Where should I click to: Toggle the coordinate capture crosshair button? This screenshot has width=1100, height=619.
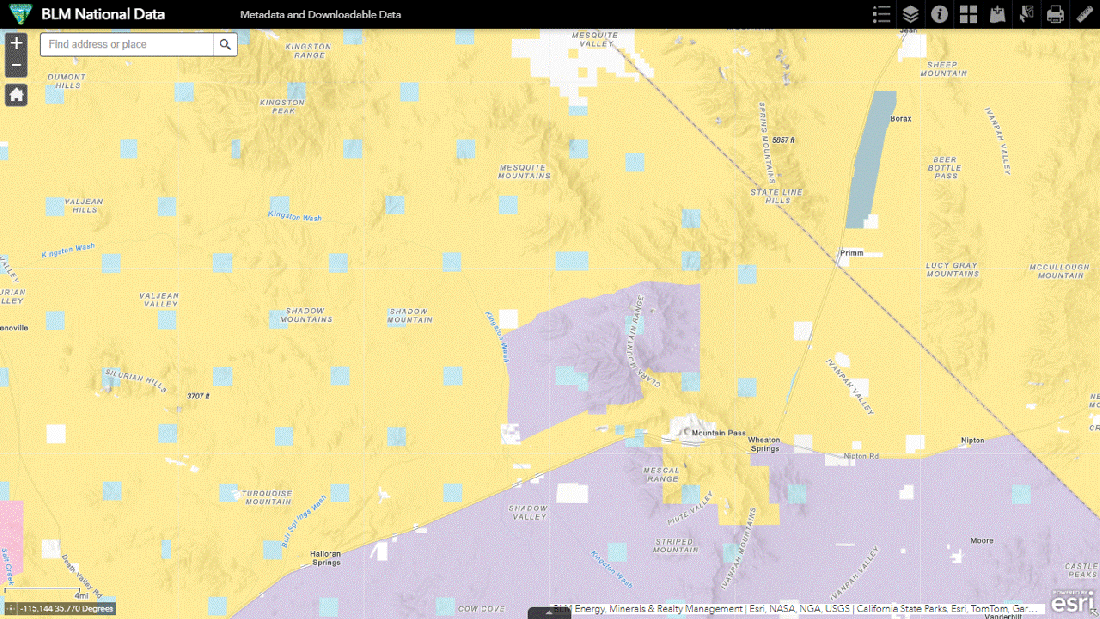pyautogui.click(x=10, y=608)
